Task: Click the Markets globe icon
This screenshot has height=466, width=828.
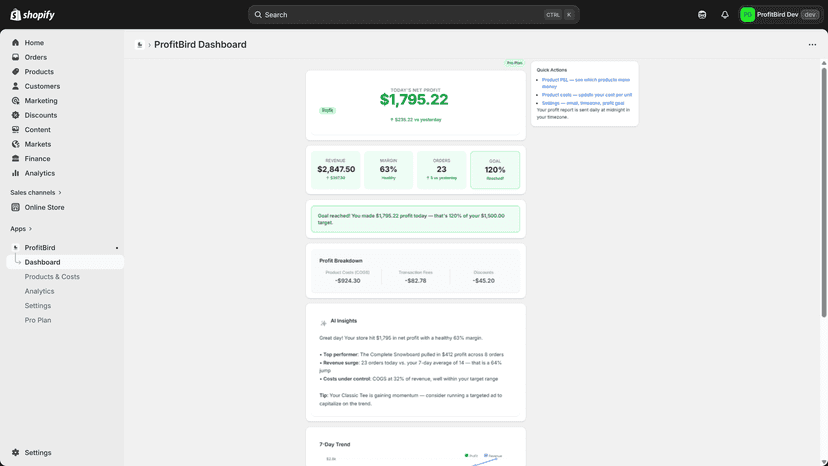Action: [x=15, y=144]
